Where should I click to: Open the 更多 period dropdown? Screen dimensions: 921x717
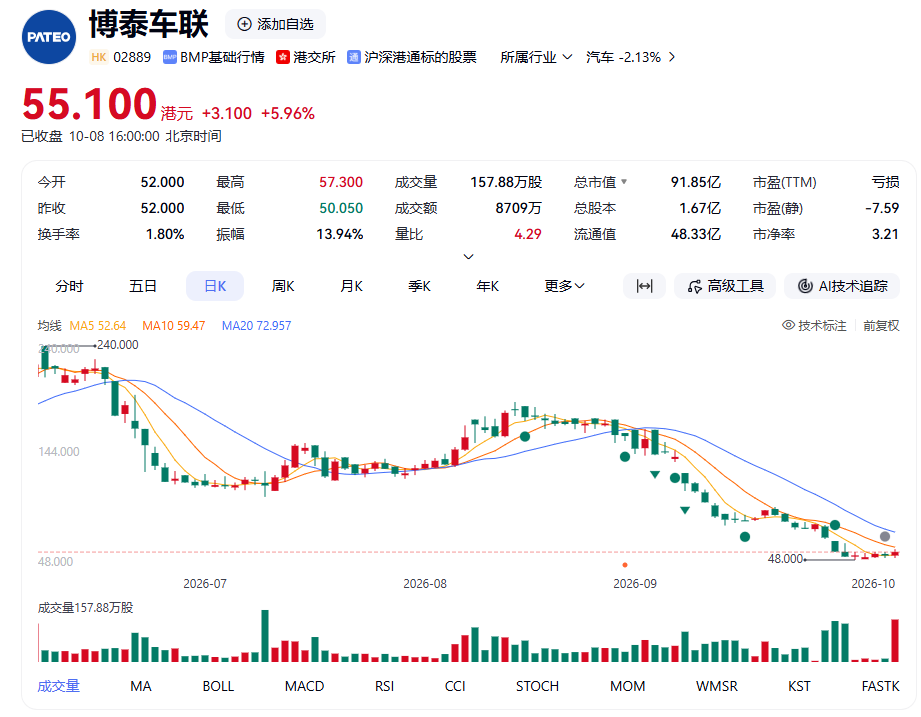pos(564,286)
